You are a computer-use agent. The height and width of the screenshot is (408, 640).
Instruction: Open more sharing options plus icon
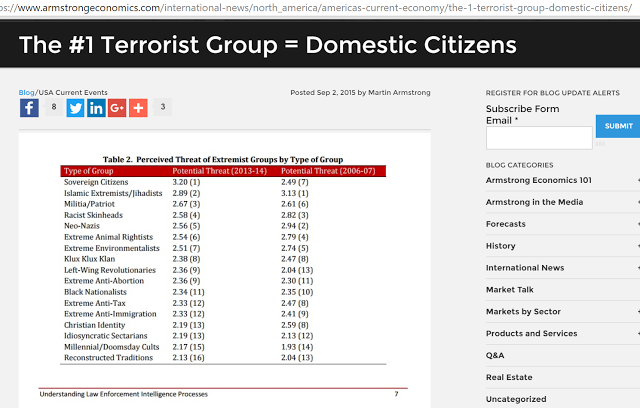(138, 108)
